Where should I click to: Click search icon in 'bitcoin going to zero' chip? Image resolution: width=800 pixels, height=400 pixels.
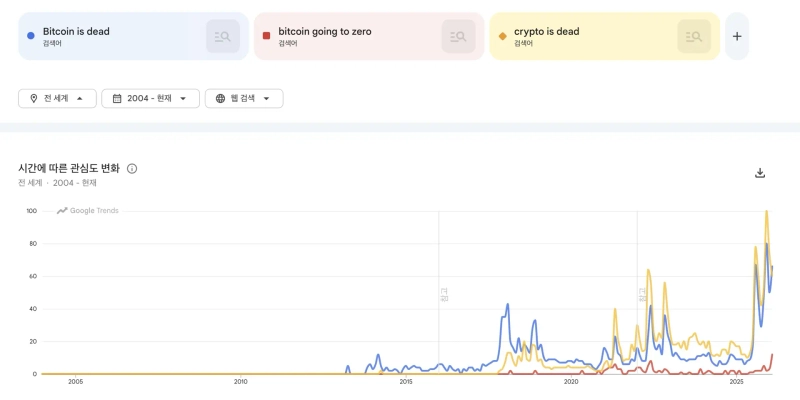[459, 37]
